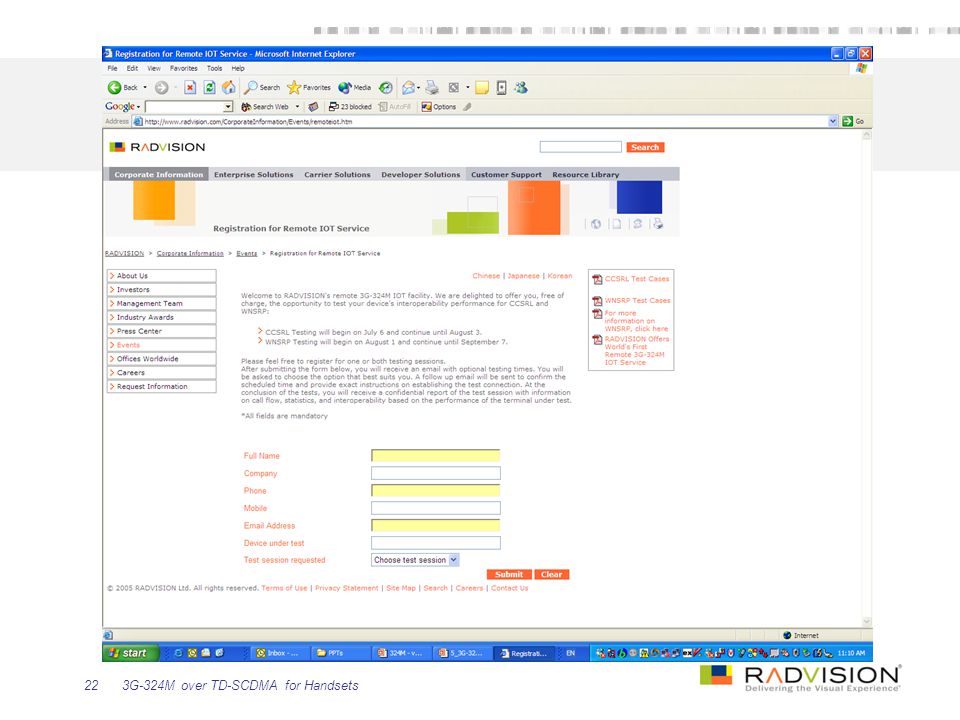
Task: Click the Full Name input field
Action: coord(435,456)
